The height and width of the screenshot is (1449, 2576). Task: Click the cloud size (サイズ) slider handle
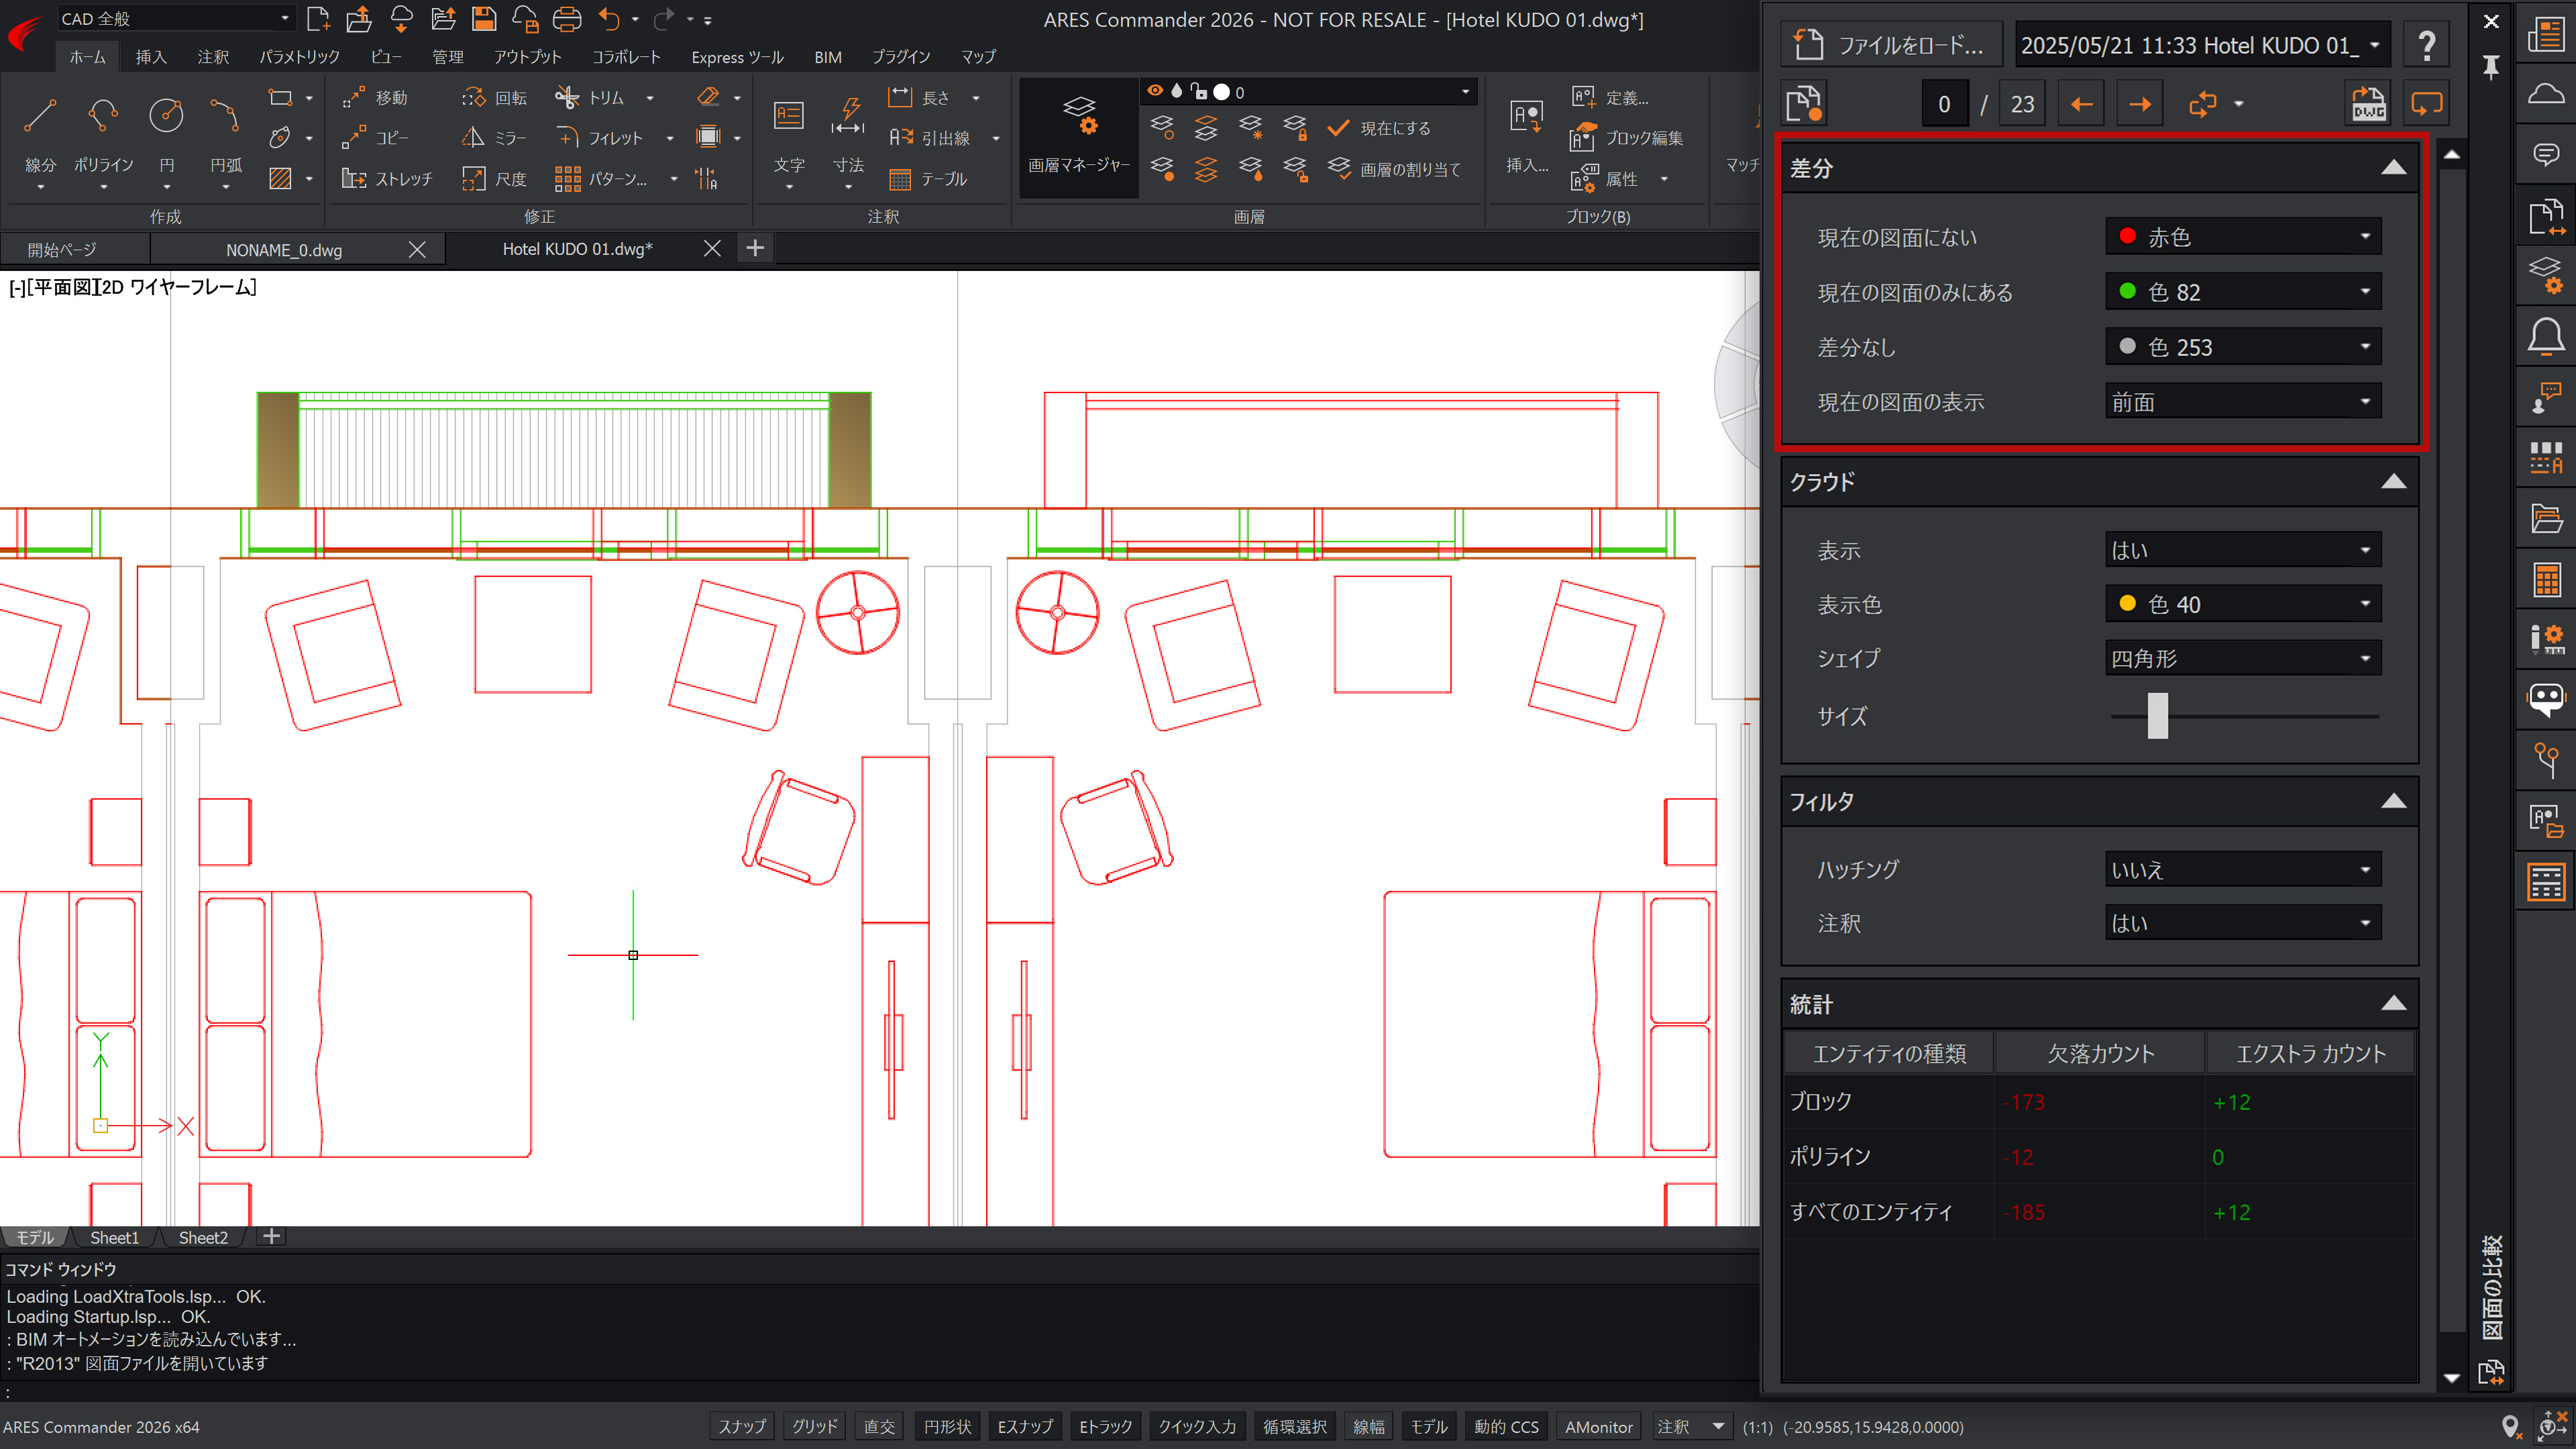2157,716
